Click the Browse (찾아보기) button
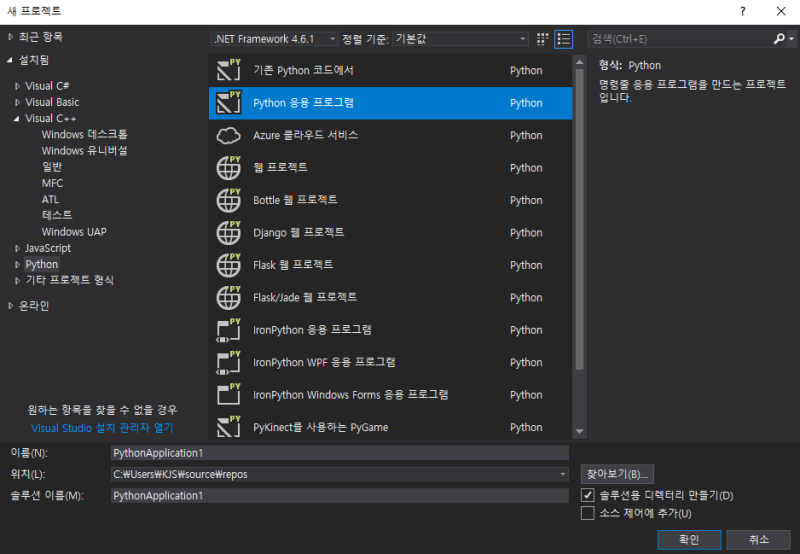 [617, 474]
